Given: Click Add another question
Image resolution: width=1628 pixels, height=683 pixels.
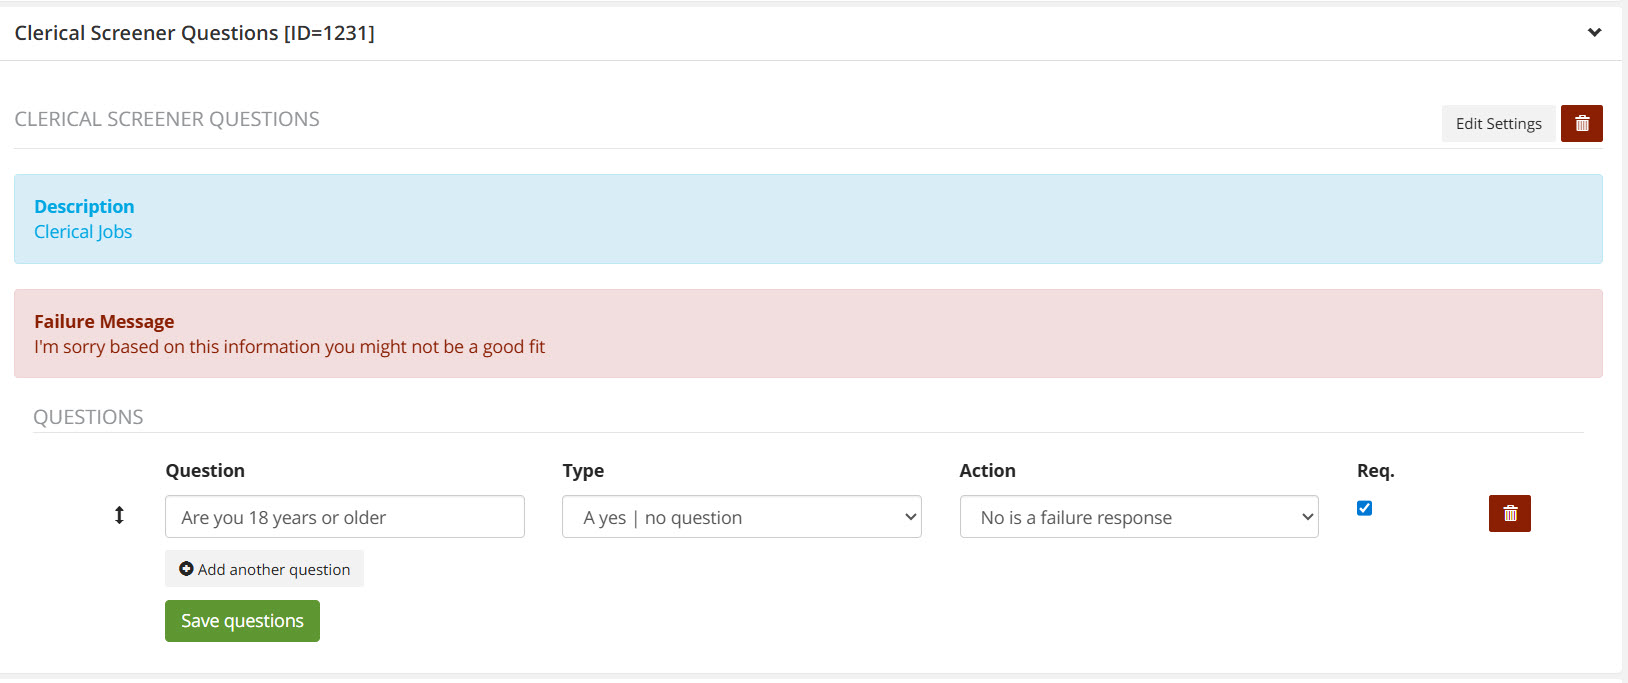Looking at the screenshot, I should pyautogui.click(x=265, y=569).
